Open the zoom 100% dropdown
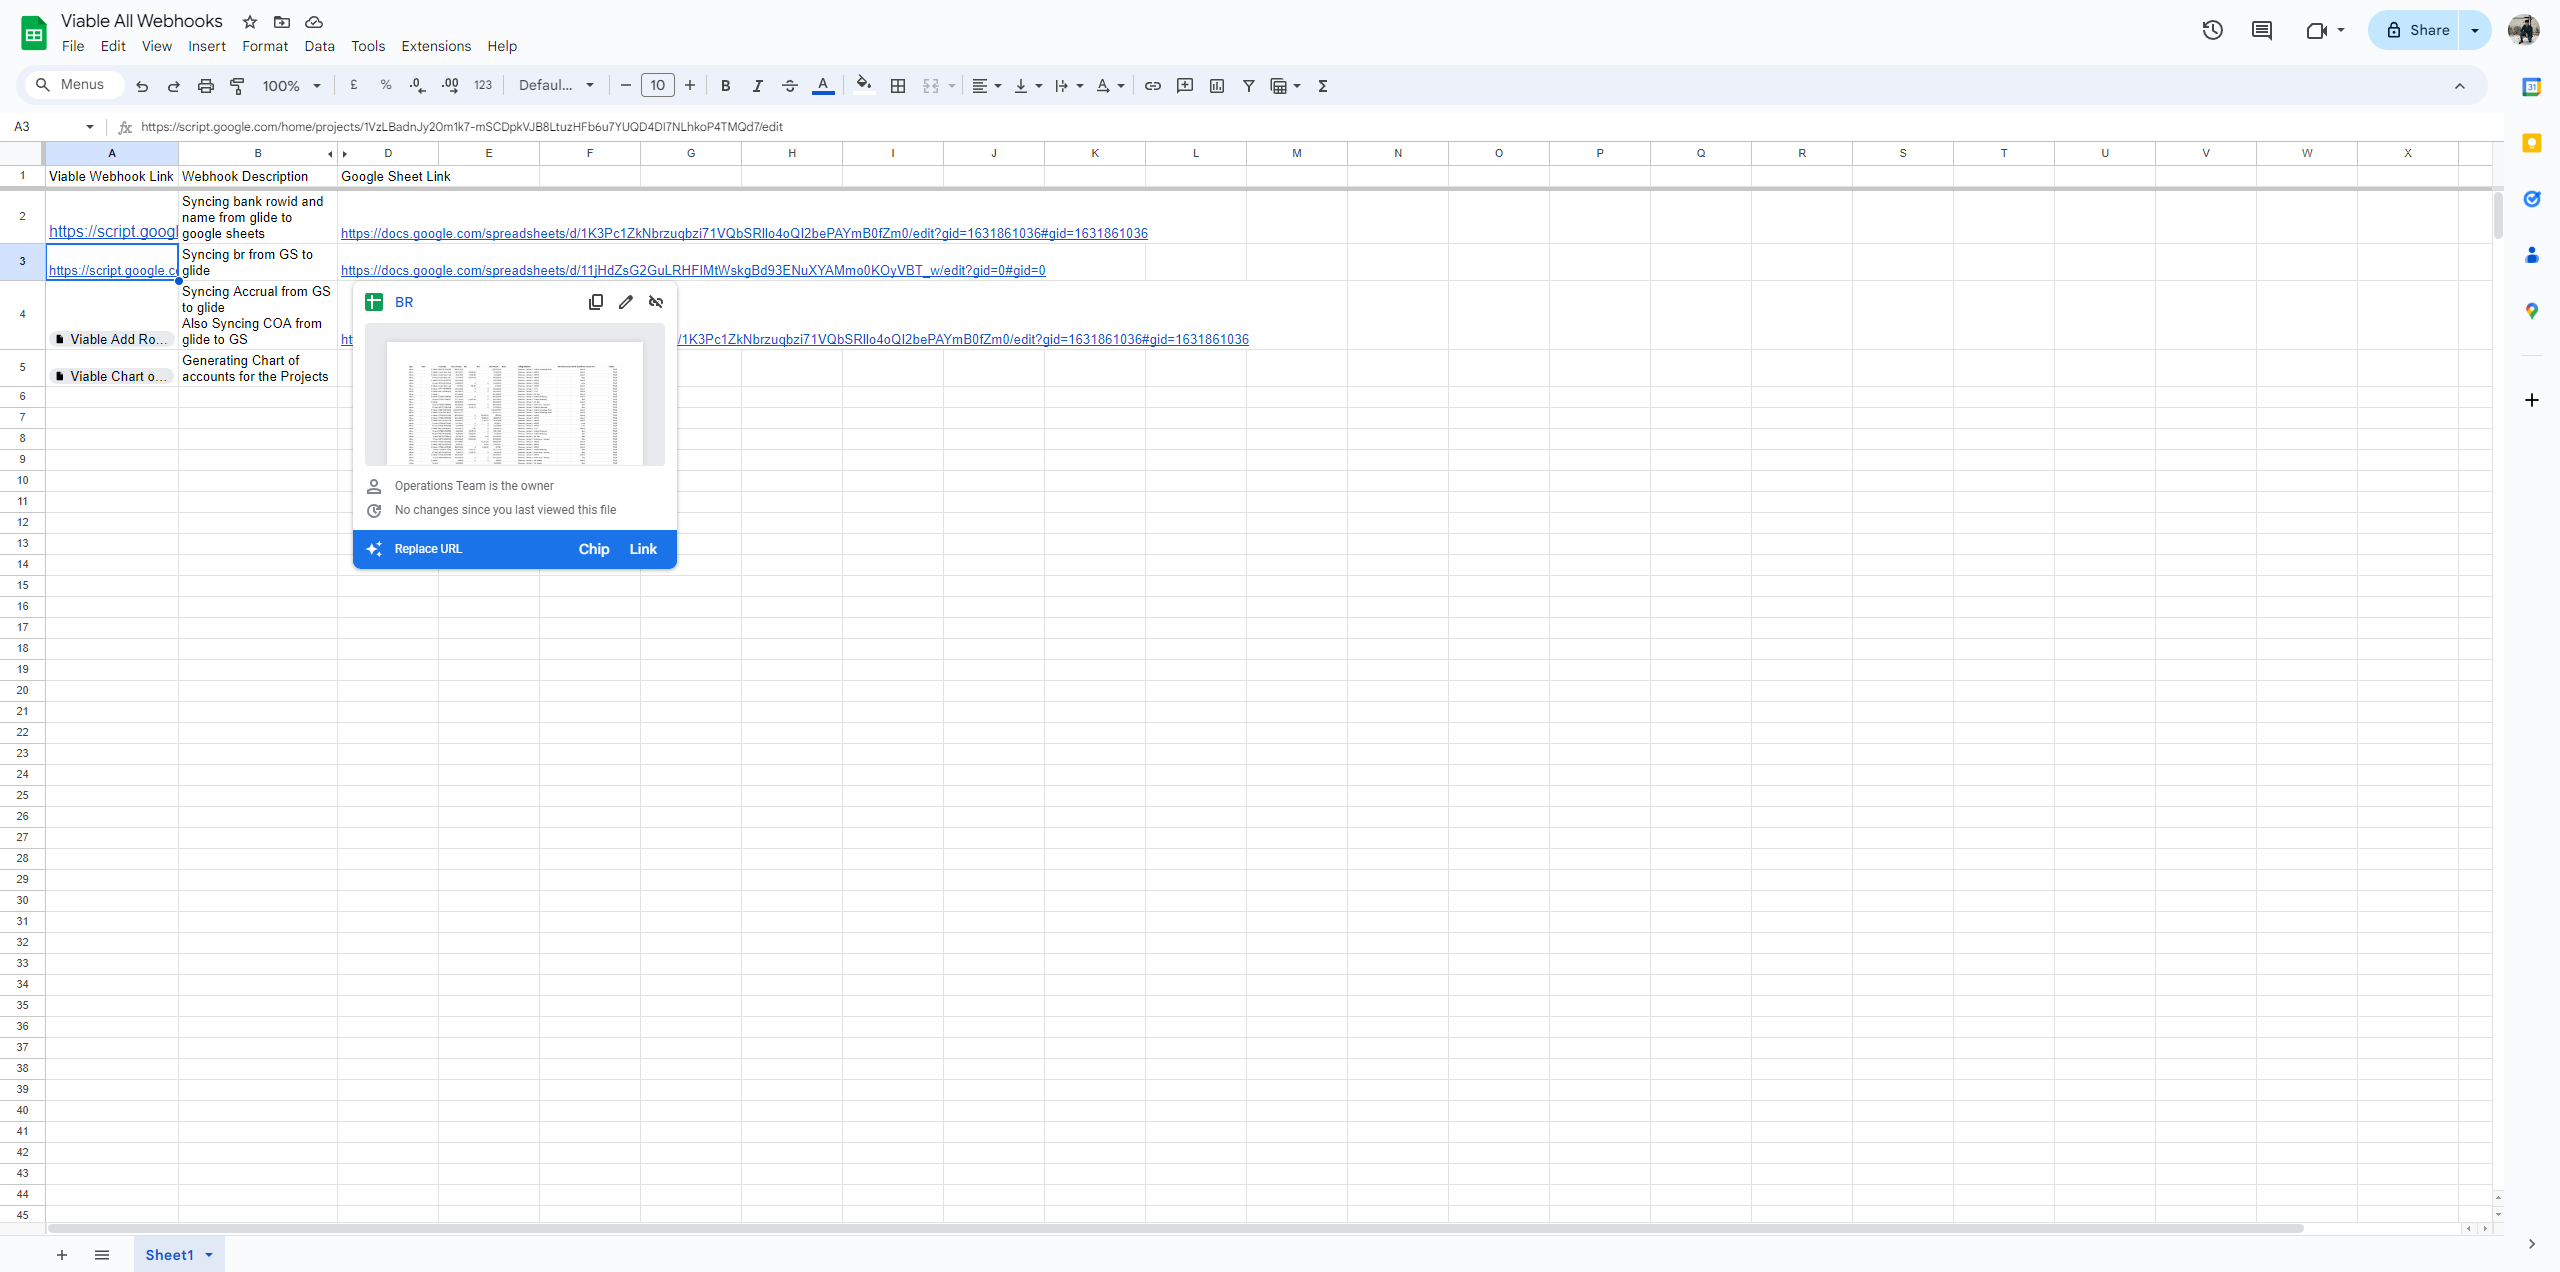Image resolution: width=2560 pixels, height=1272 pixels. [x=292, y=86]
